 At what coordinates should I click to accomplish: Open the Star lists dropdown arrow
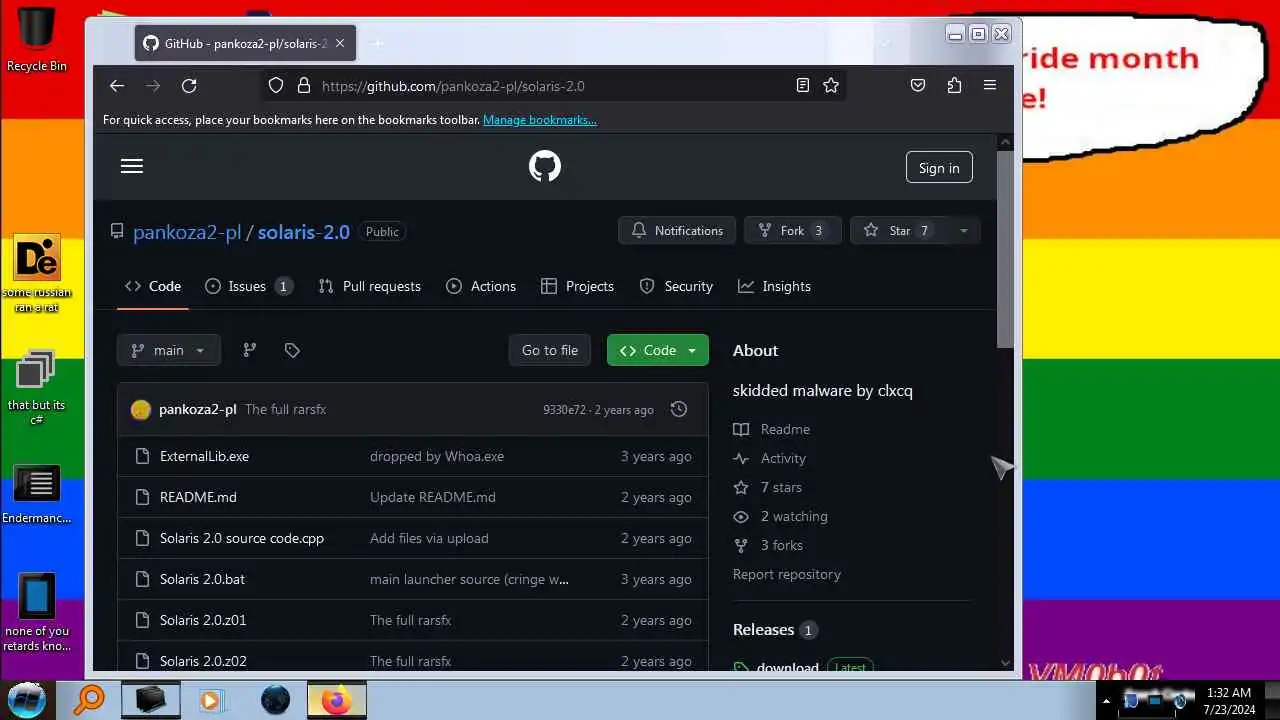tap(964, 230)
